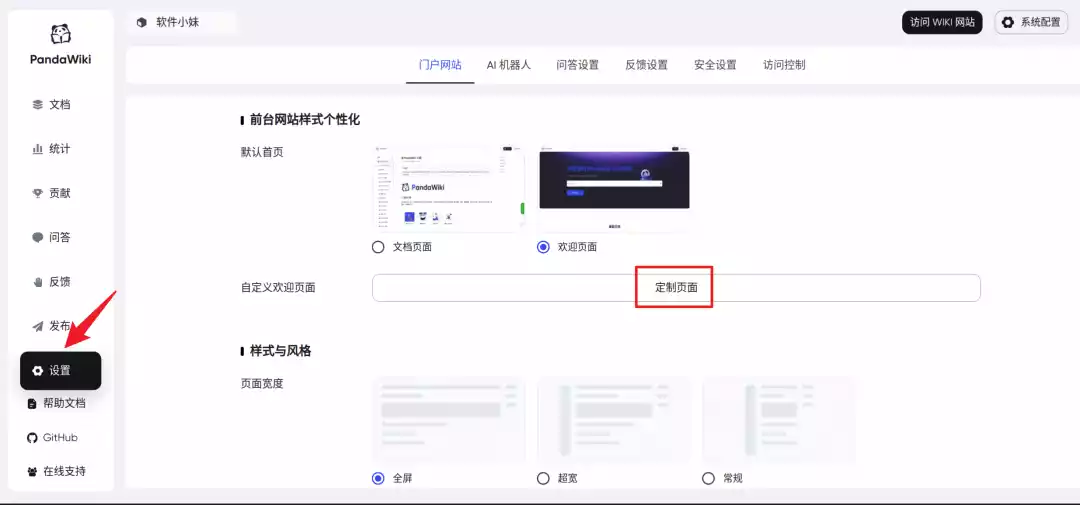Open the 问答设置 tab

(x=578, y=65)
